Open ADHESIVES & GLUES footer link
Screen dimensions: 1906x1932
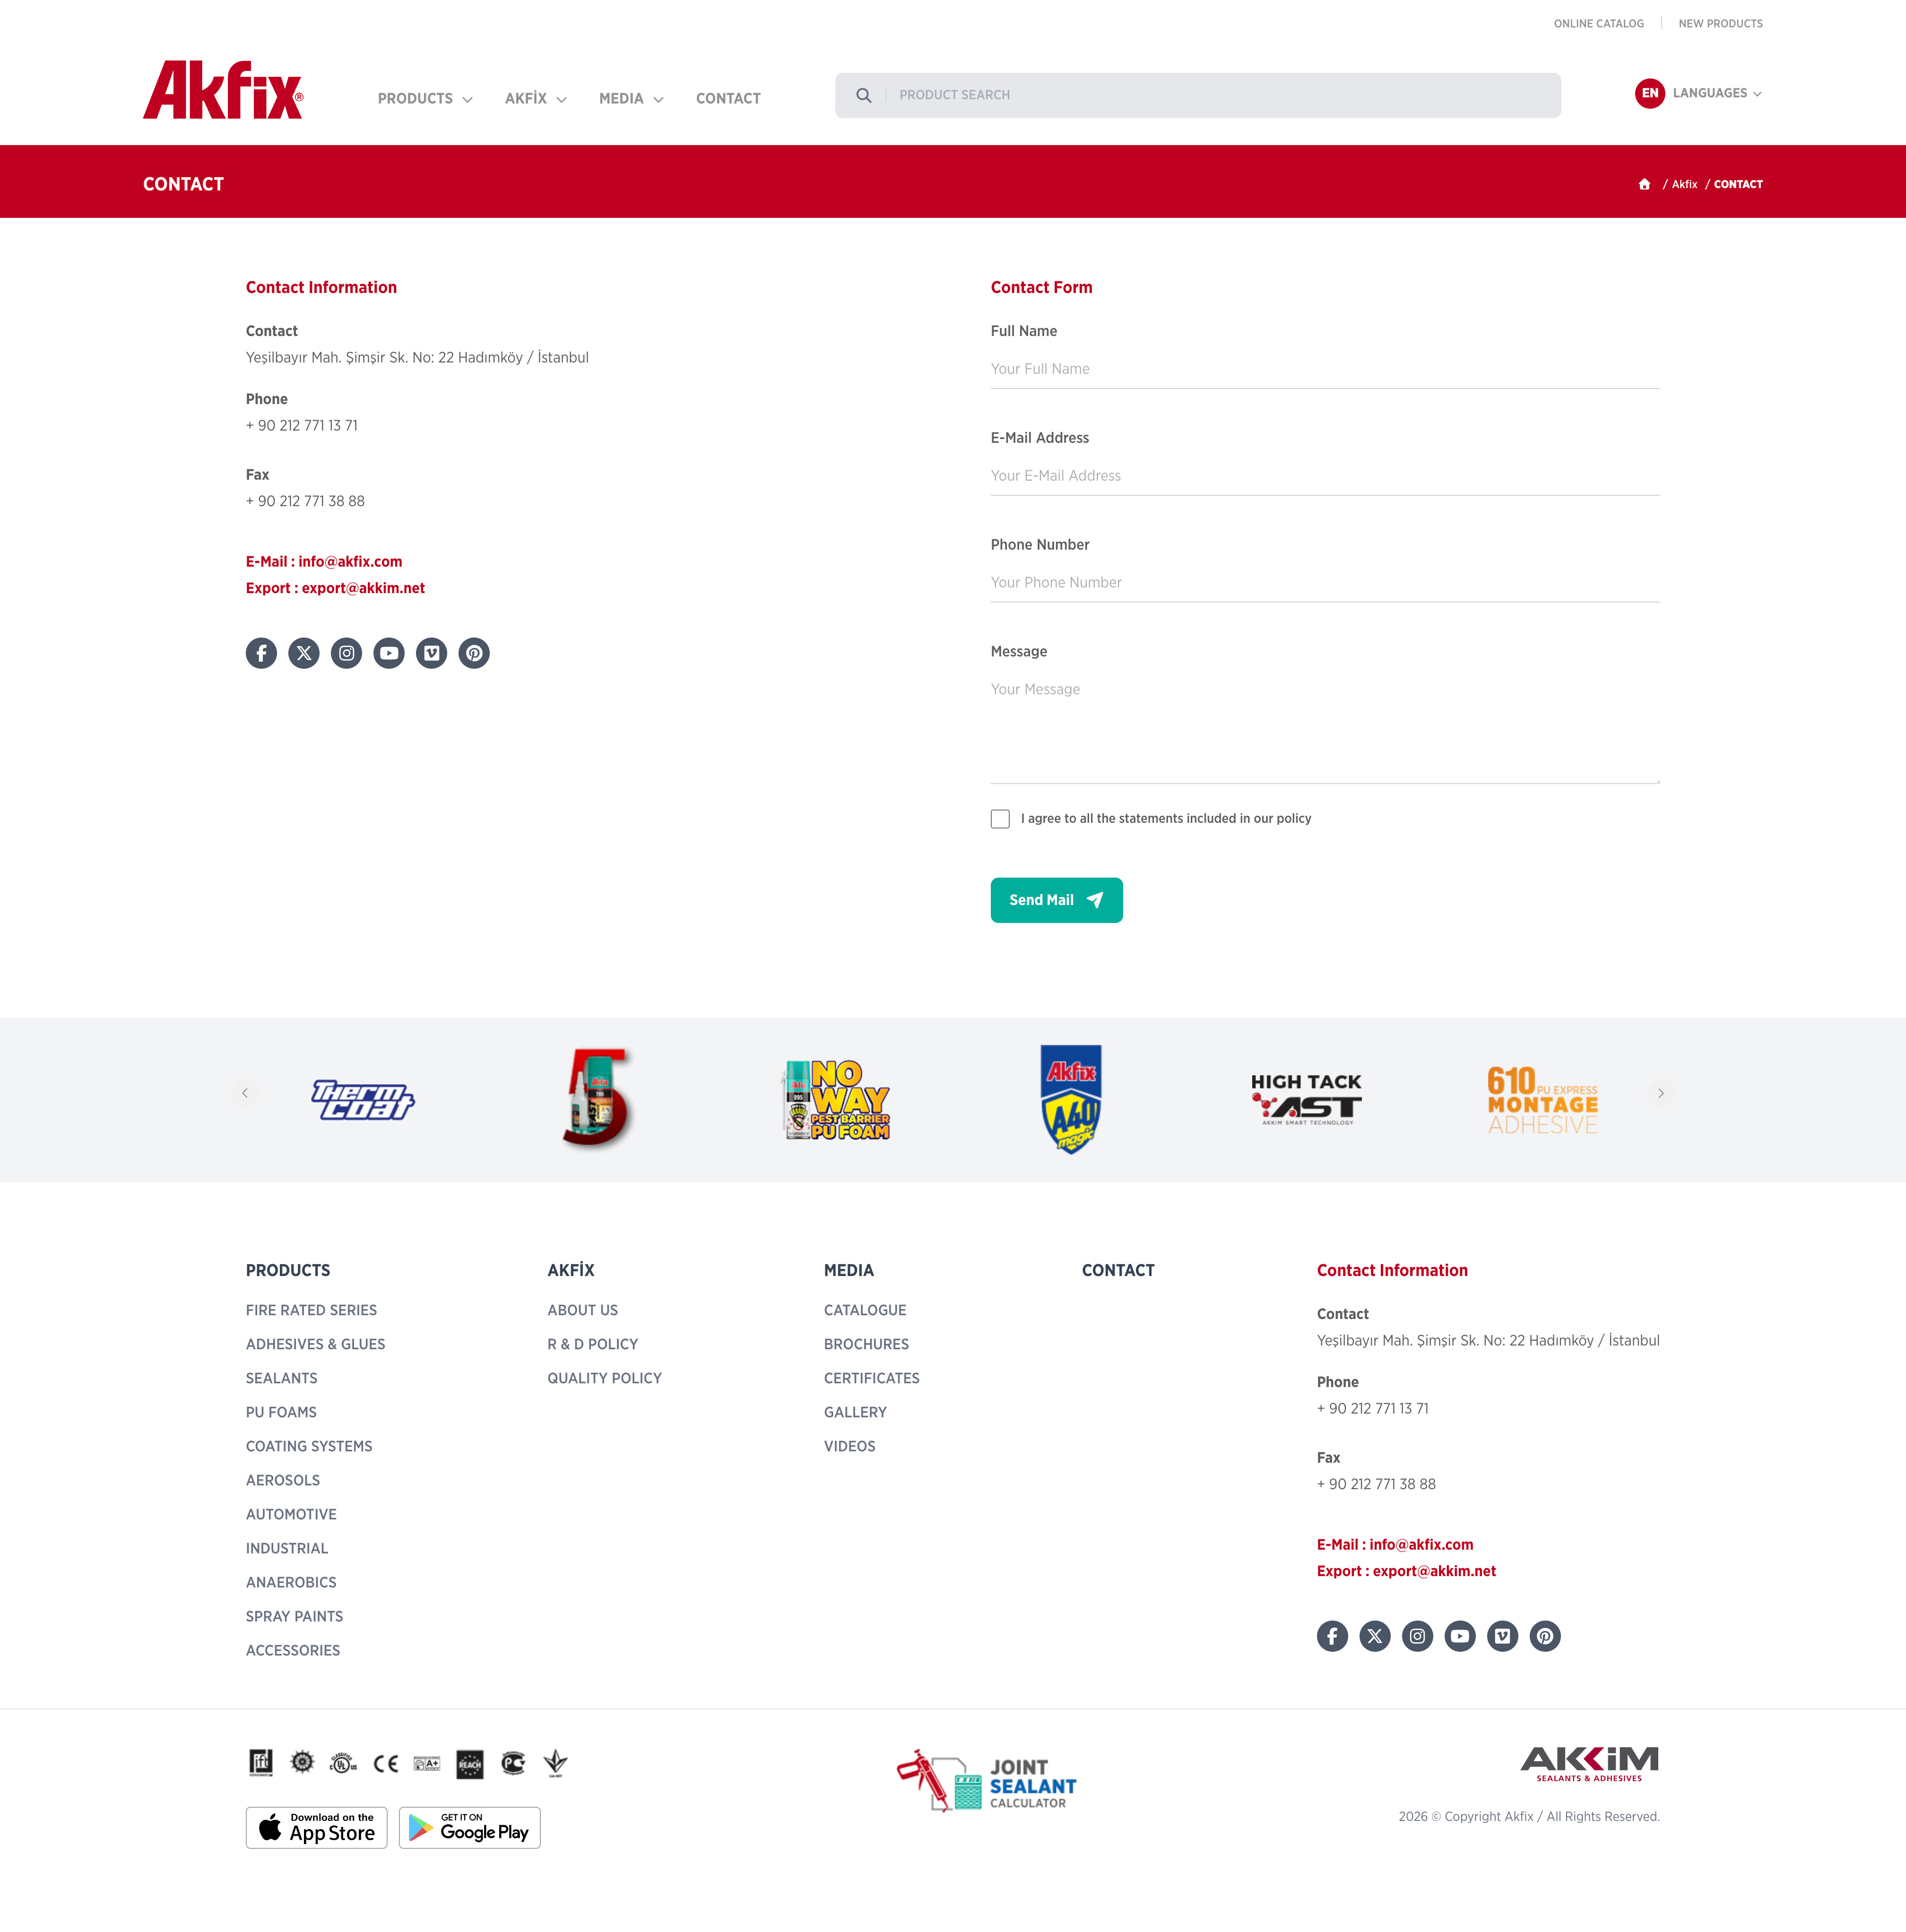click(316, 1344)
